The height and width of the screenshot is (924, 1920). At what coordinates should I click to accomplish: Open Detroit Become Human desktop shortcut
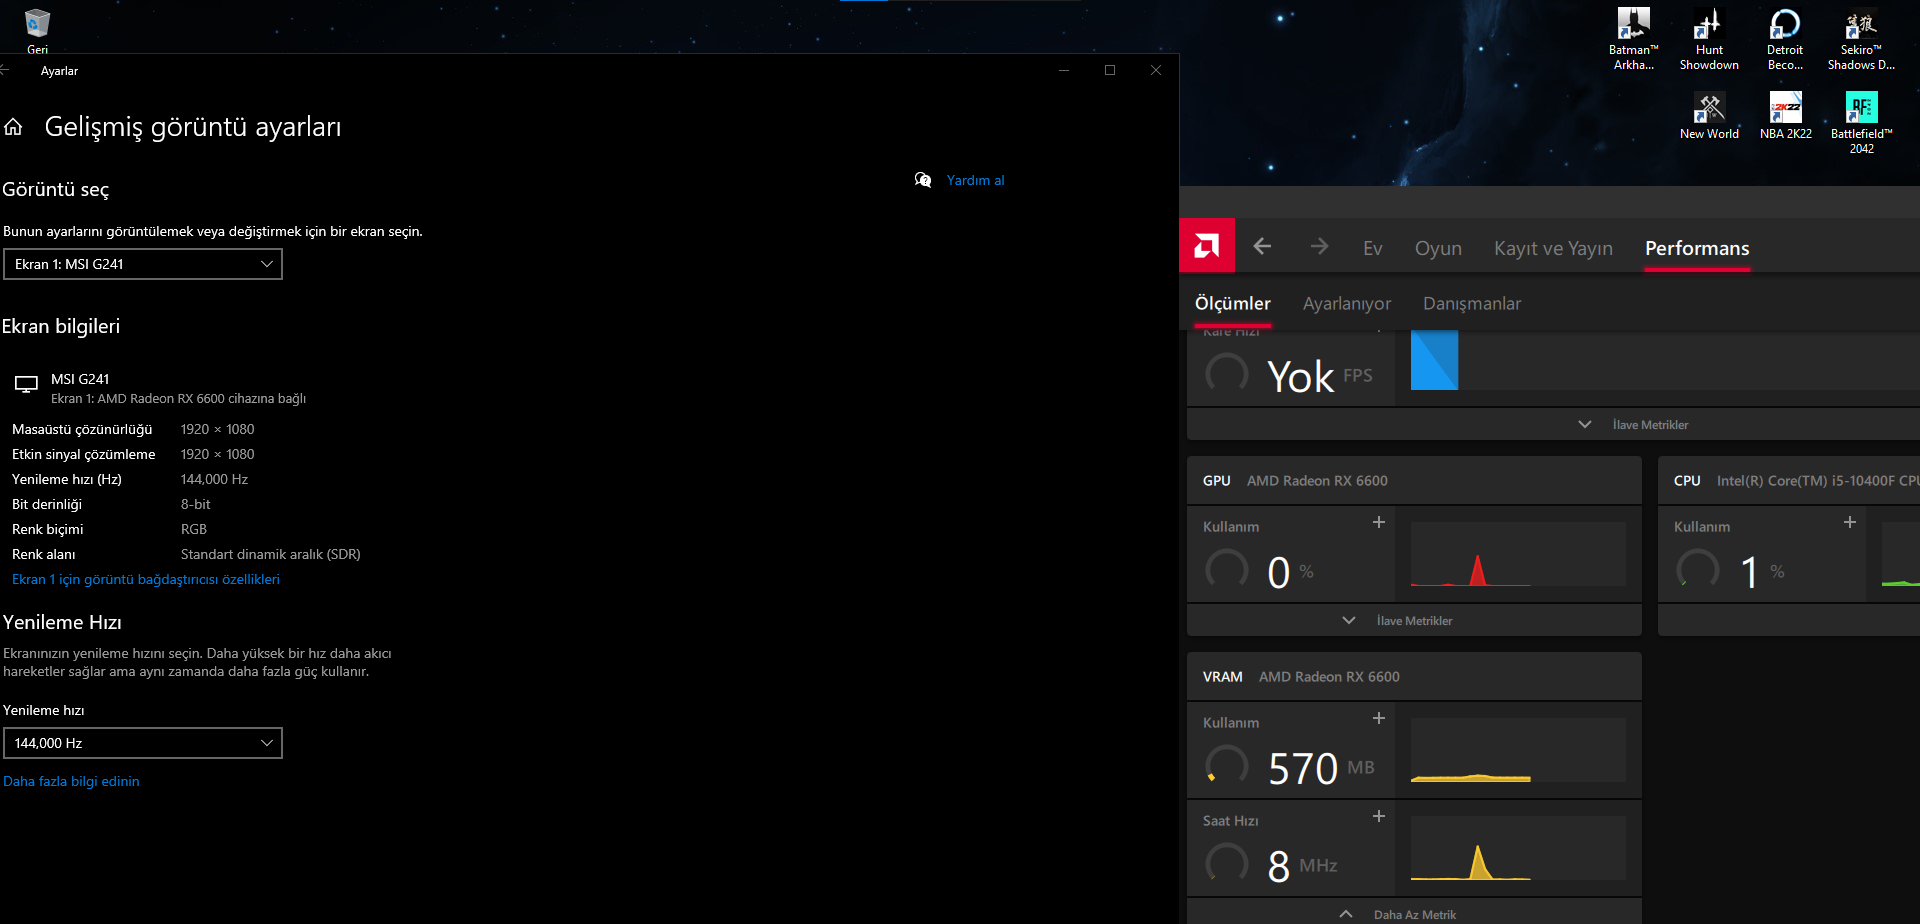[x=1785, y=40]
